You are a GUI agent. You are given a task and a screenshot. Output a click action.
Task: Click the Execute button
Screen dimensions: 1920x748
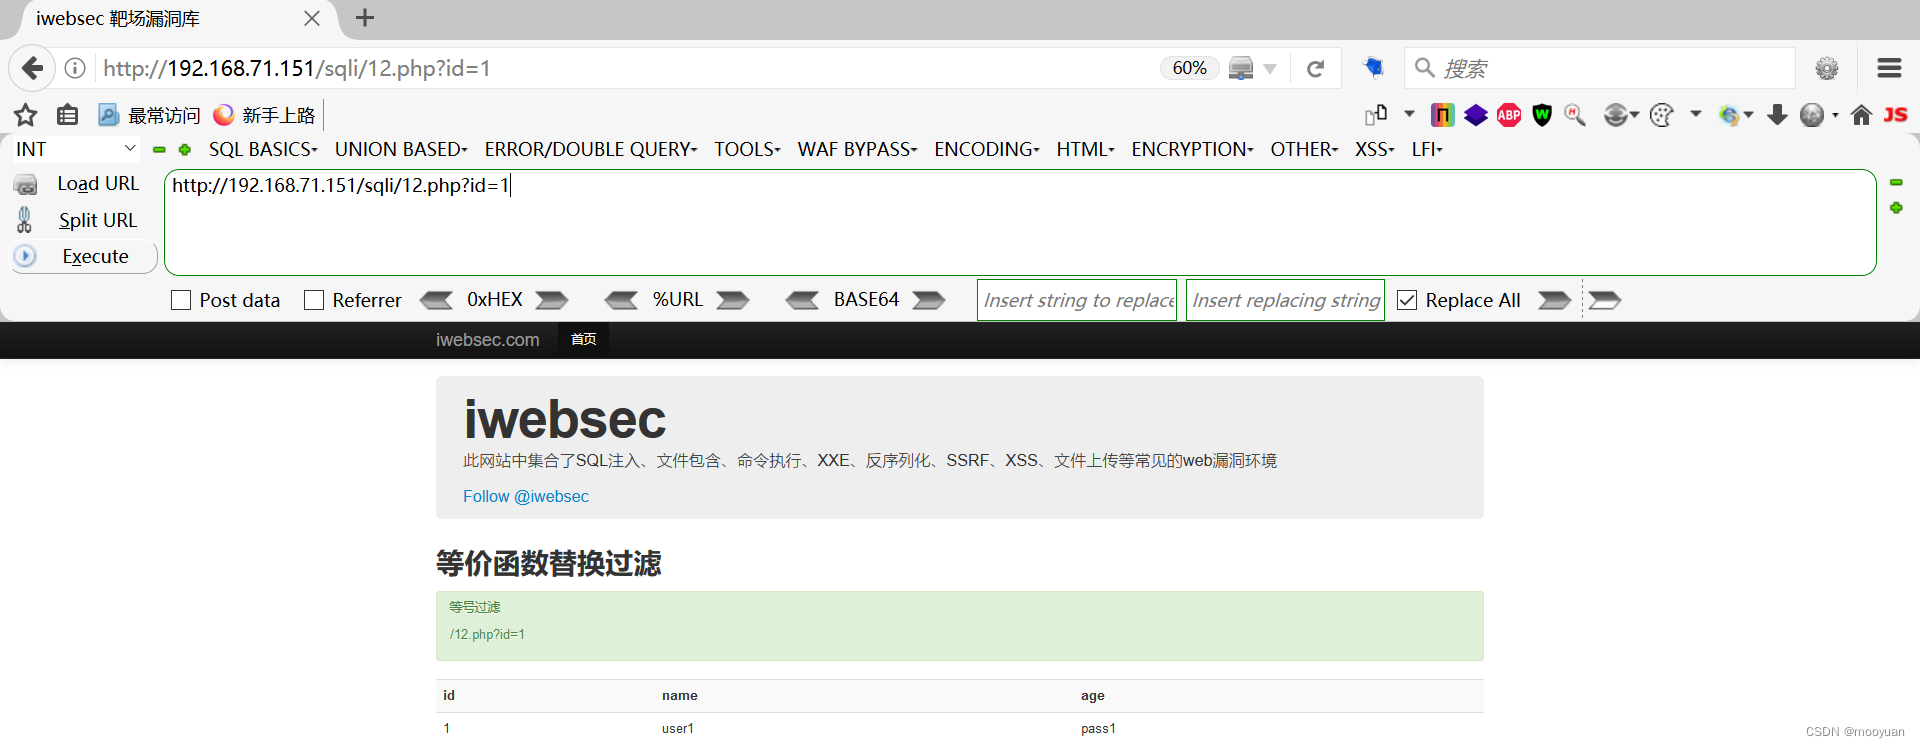(84, 256)
